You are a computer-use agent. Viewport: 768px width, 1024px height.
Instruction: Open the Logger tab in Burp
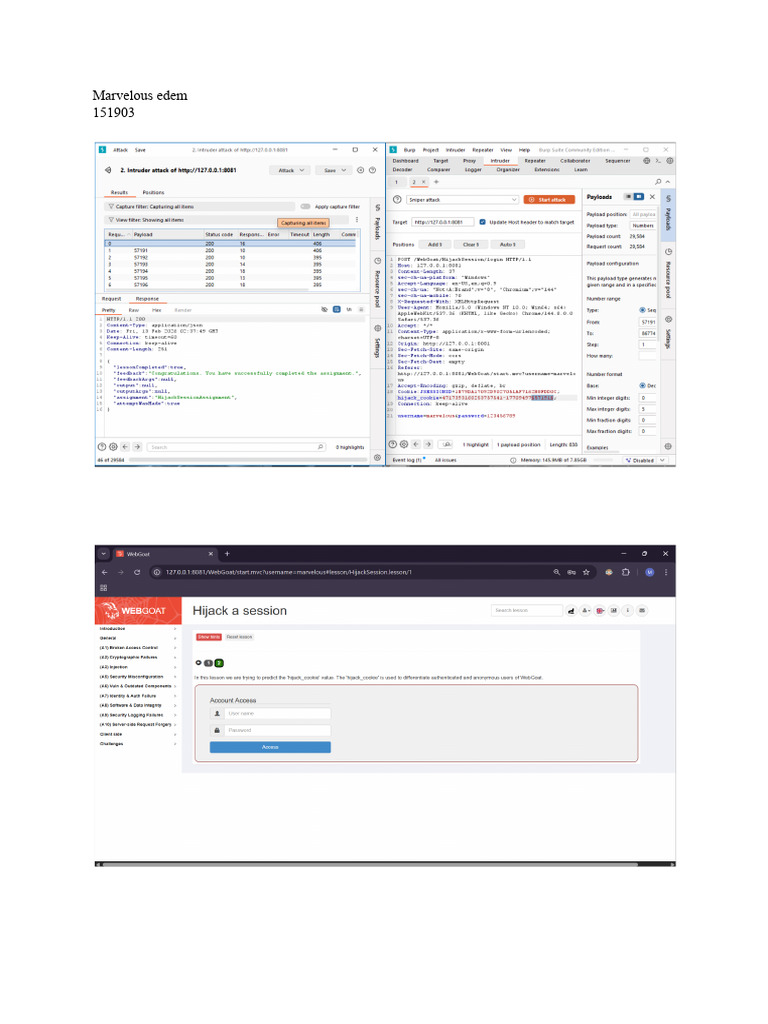pos(473,169)
